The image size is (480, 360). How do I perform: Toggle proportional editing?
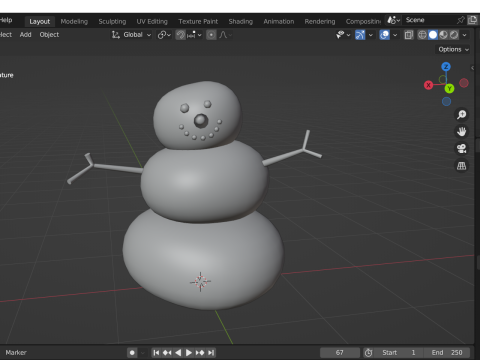click(x=211, y=35)
